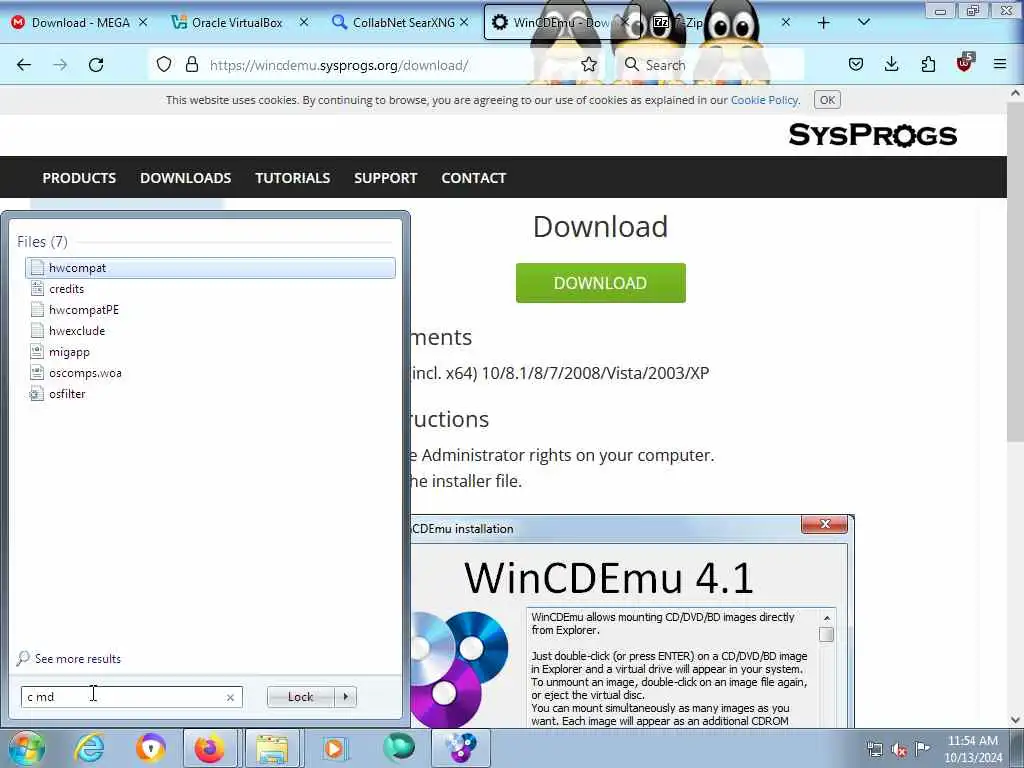Open the TUTORIALS menu

point(293,178)
